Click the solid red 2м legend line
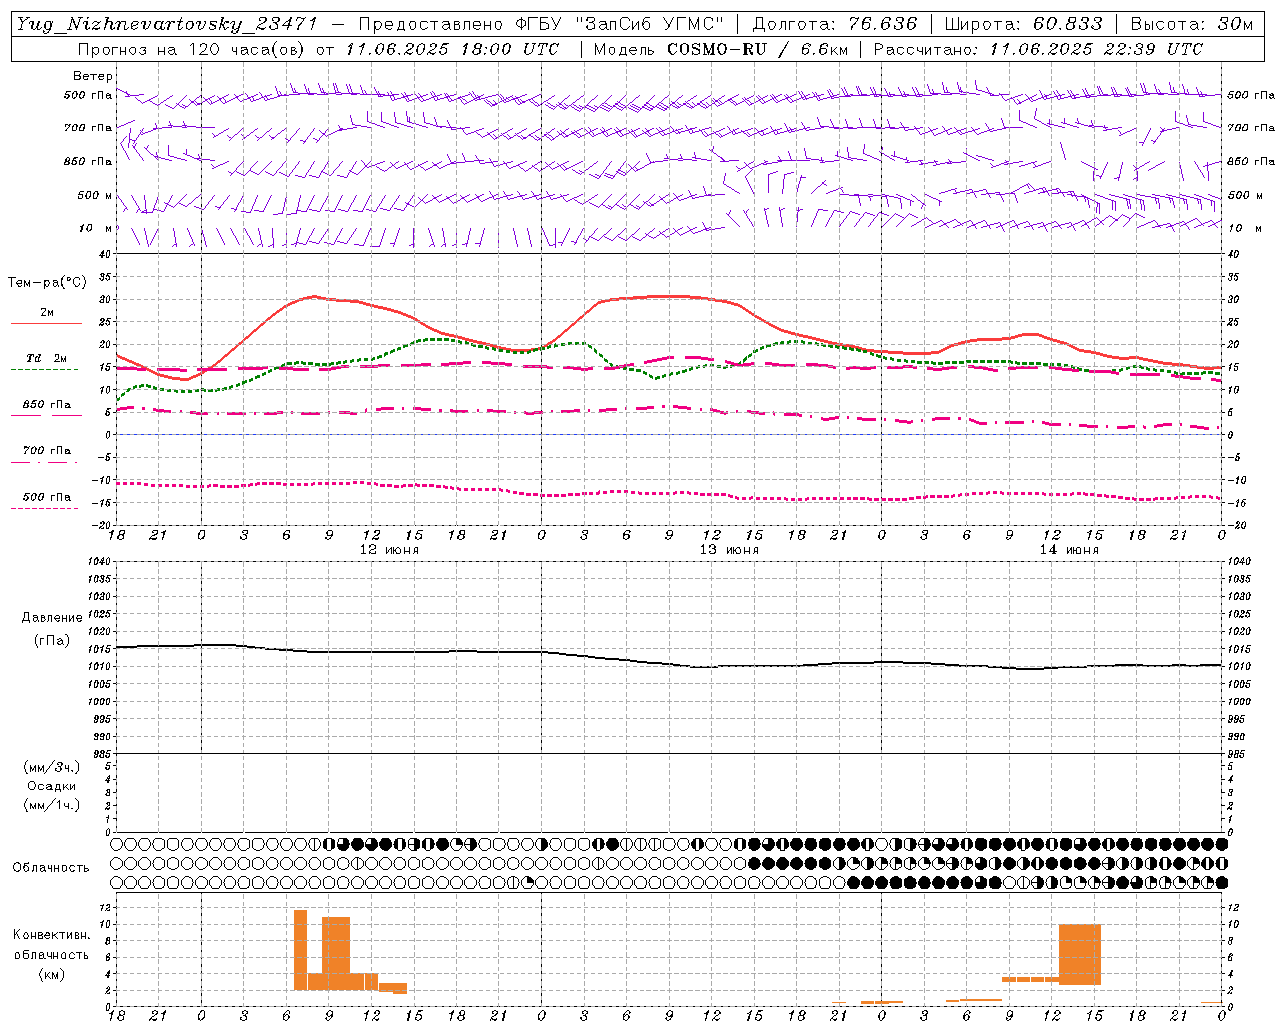Viewport: 1280px width, 1024px height. [46, 323]
